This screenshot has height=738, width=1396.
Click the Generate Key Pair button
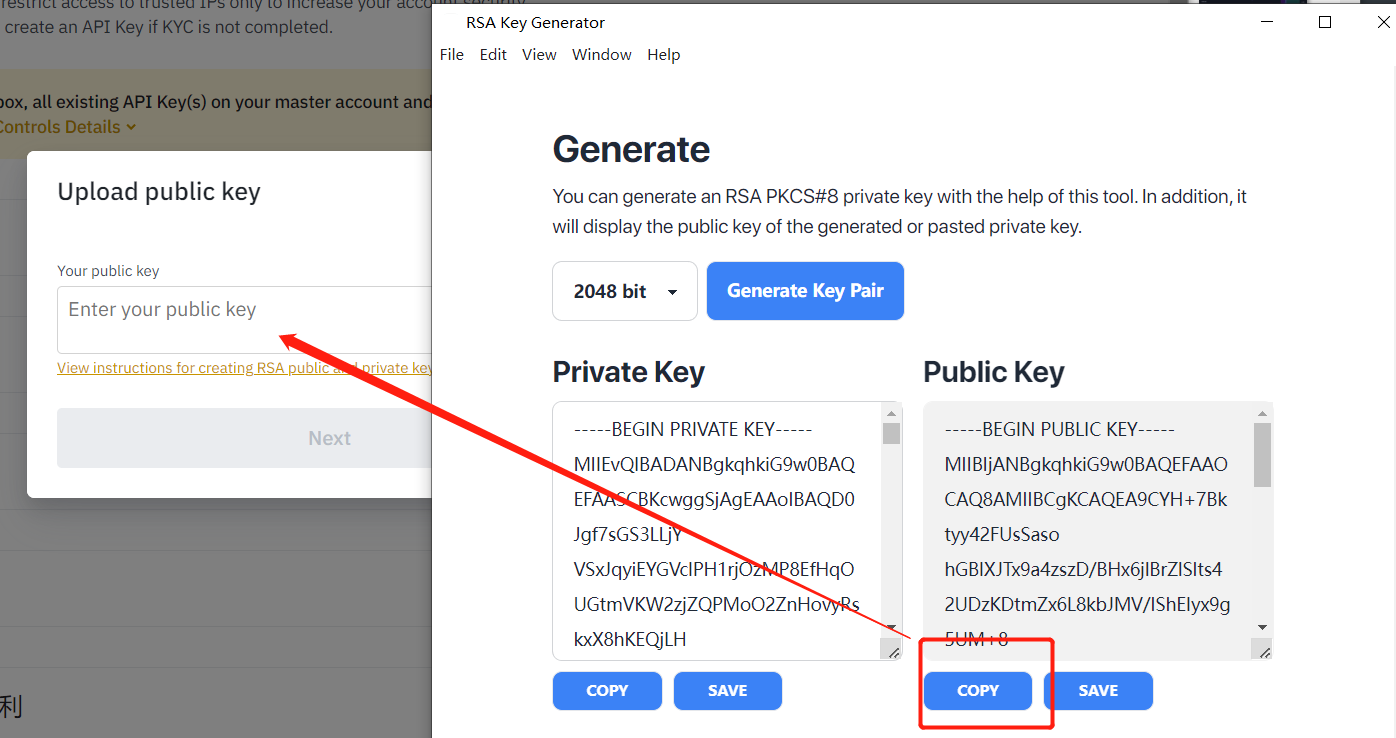(805, 291)
